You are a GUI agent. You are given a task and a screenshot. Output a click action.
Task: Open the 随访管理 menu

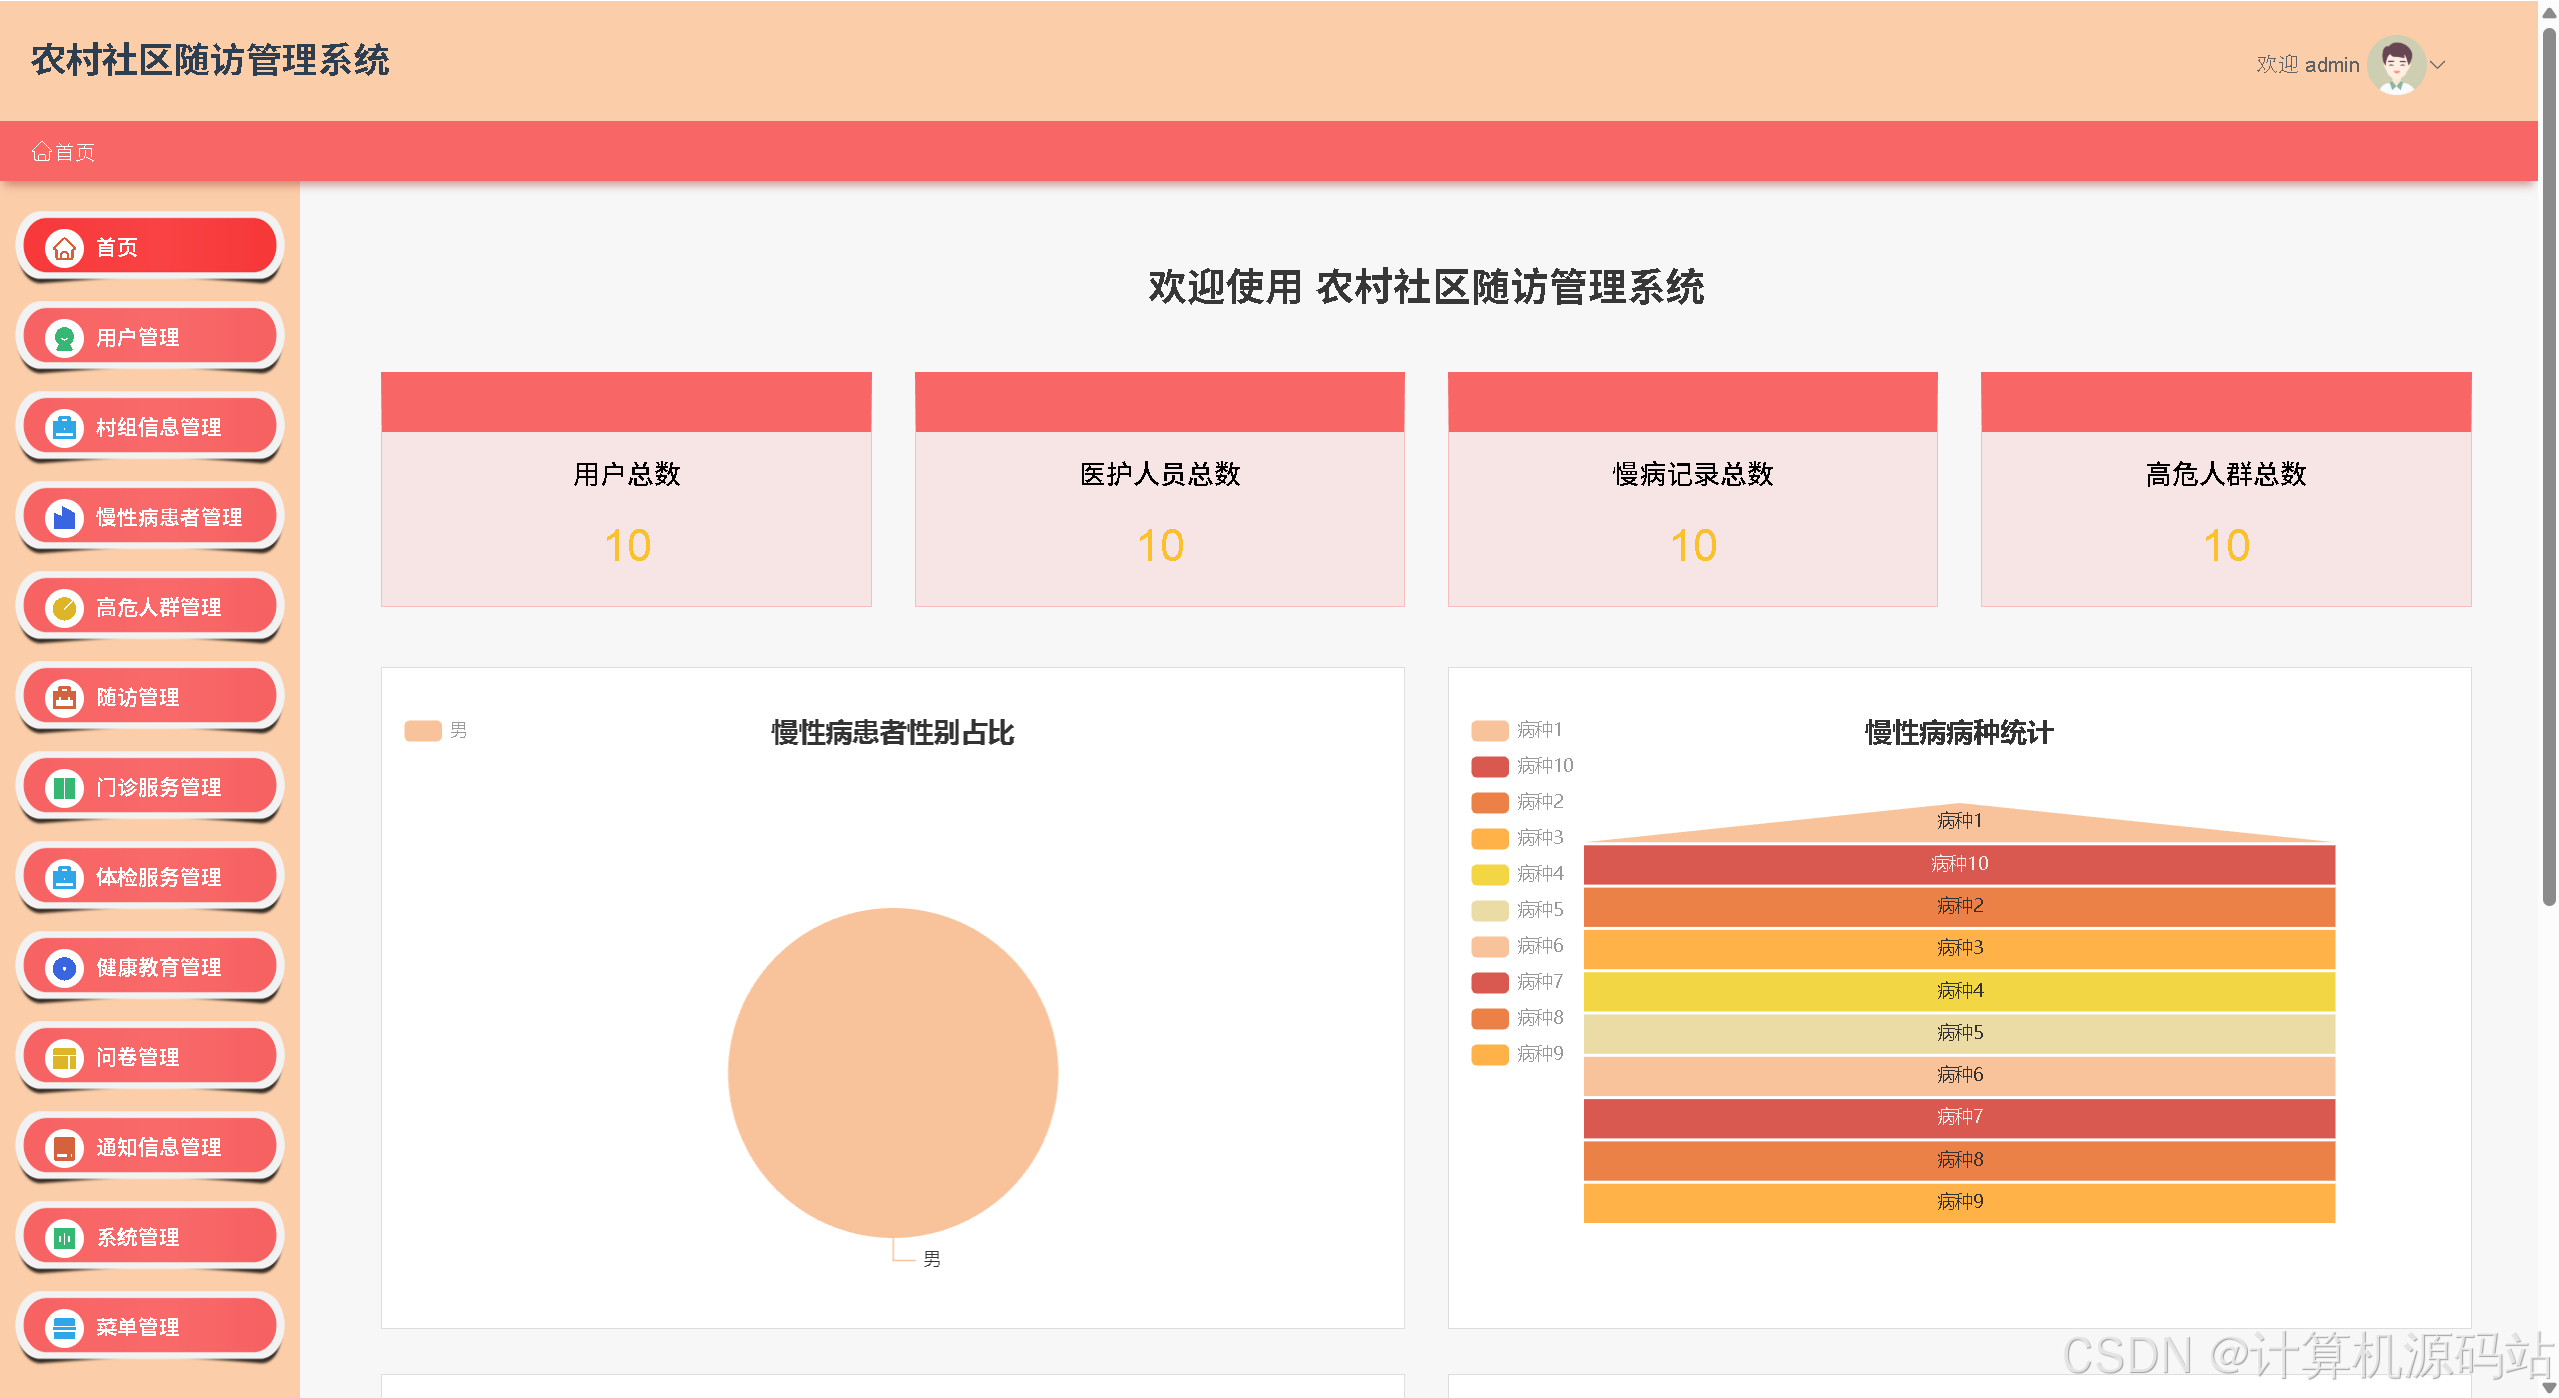[x=150, y=698]
